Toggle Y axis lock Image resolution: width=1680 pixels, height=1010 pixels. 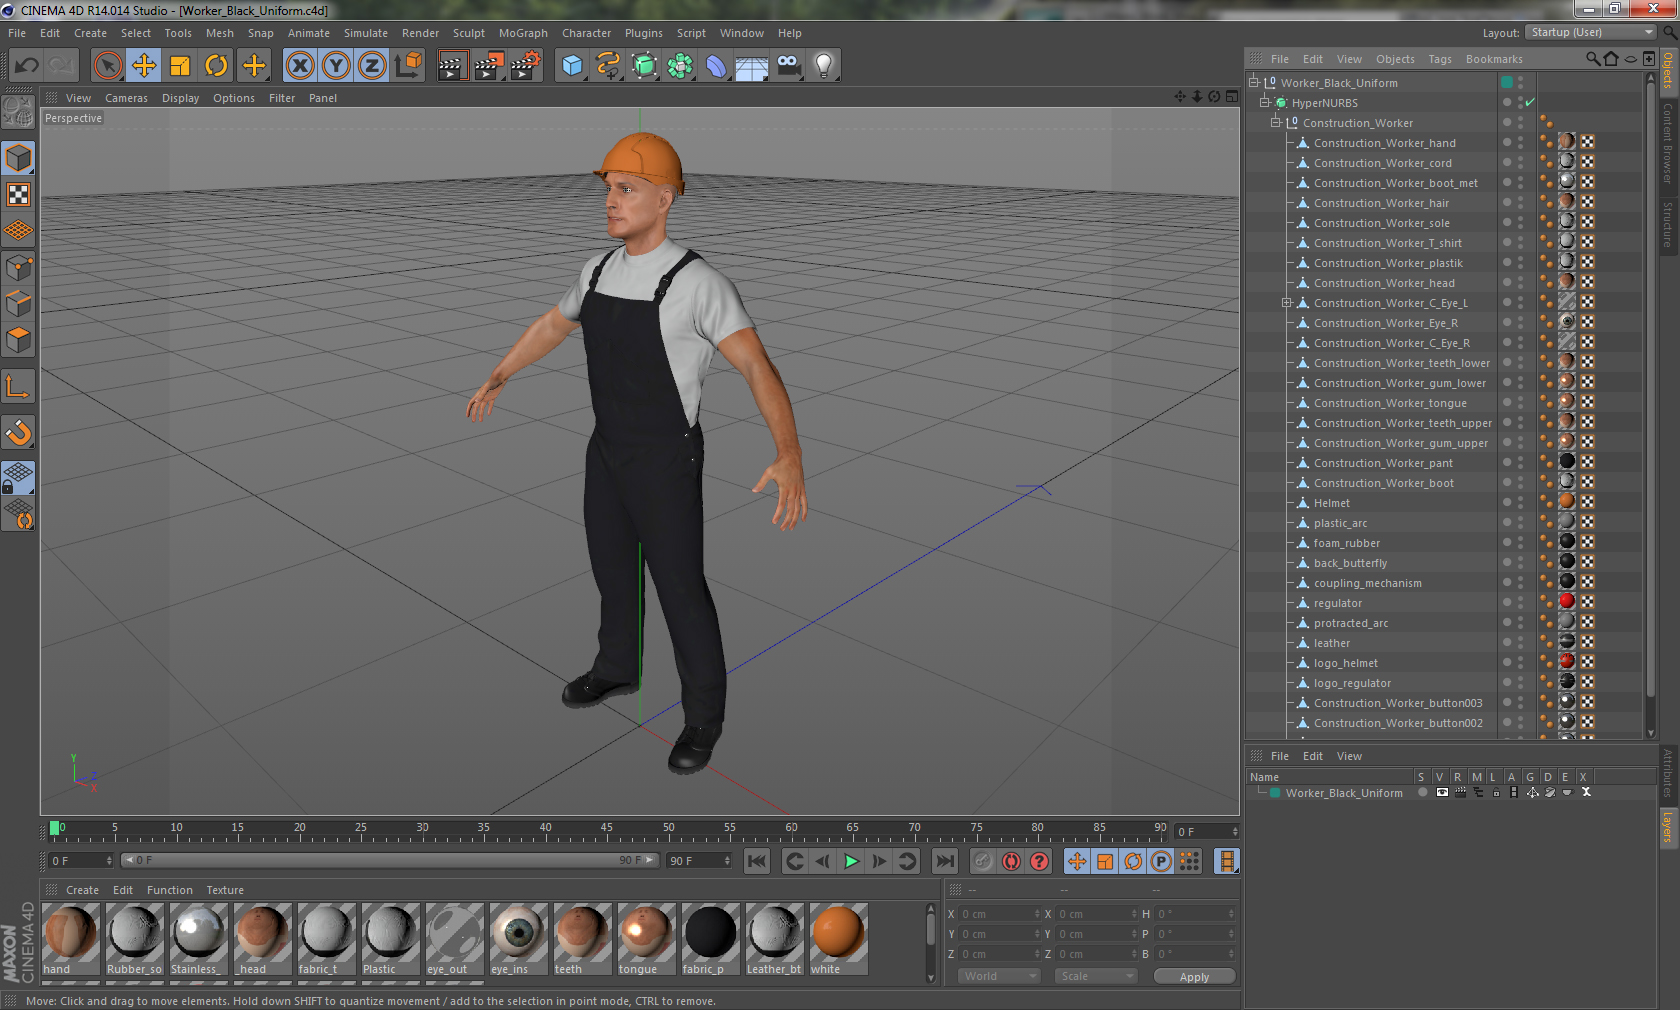(336, 66)
